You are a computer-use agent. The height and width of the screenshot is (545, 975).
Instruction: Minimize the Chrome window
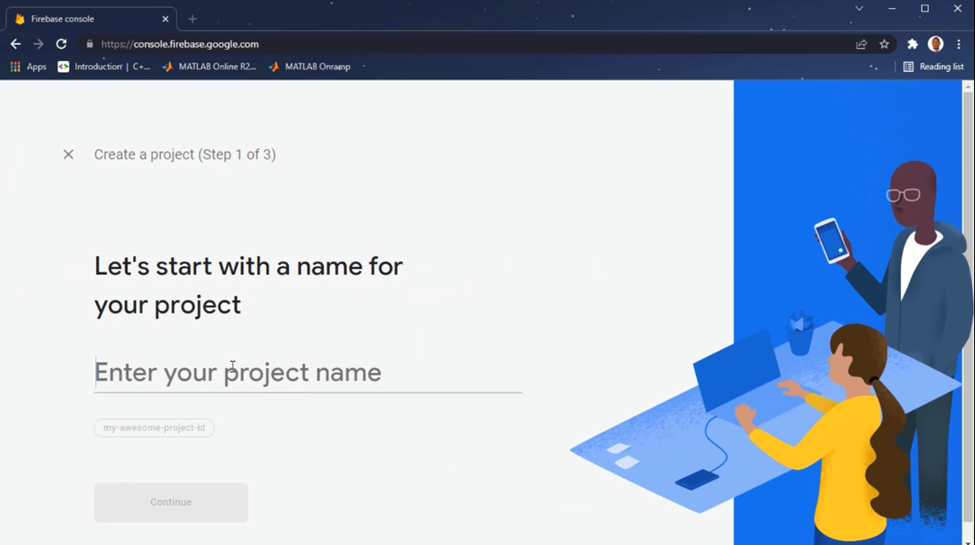(x=892, y=9)
